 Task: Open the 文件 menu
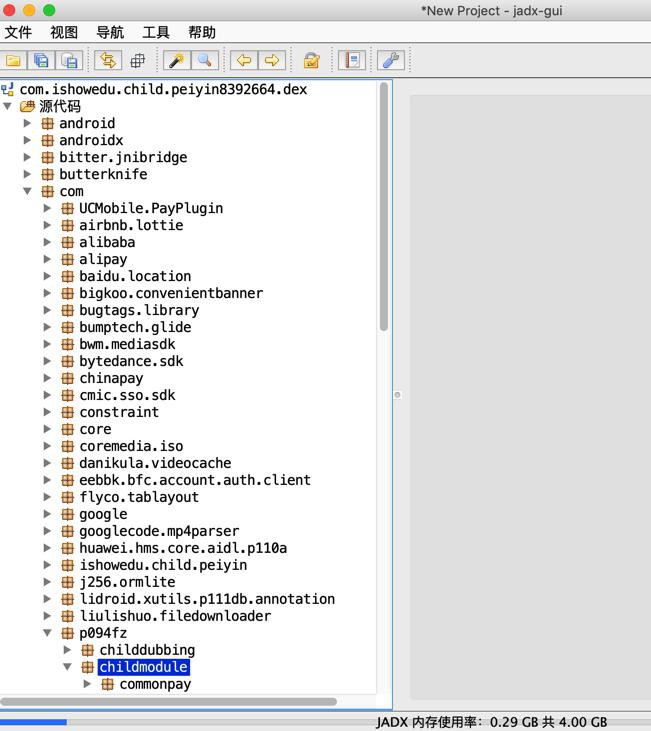(18, 32)
